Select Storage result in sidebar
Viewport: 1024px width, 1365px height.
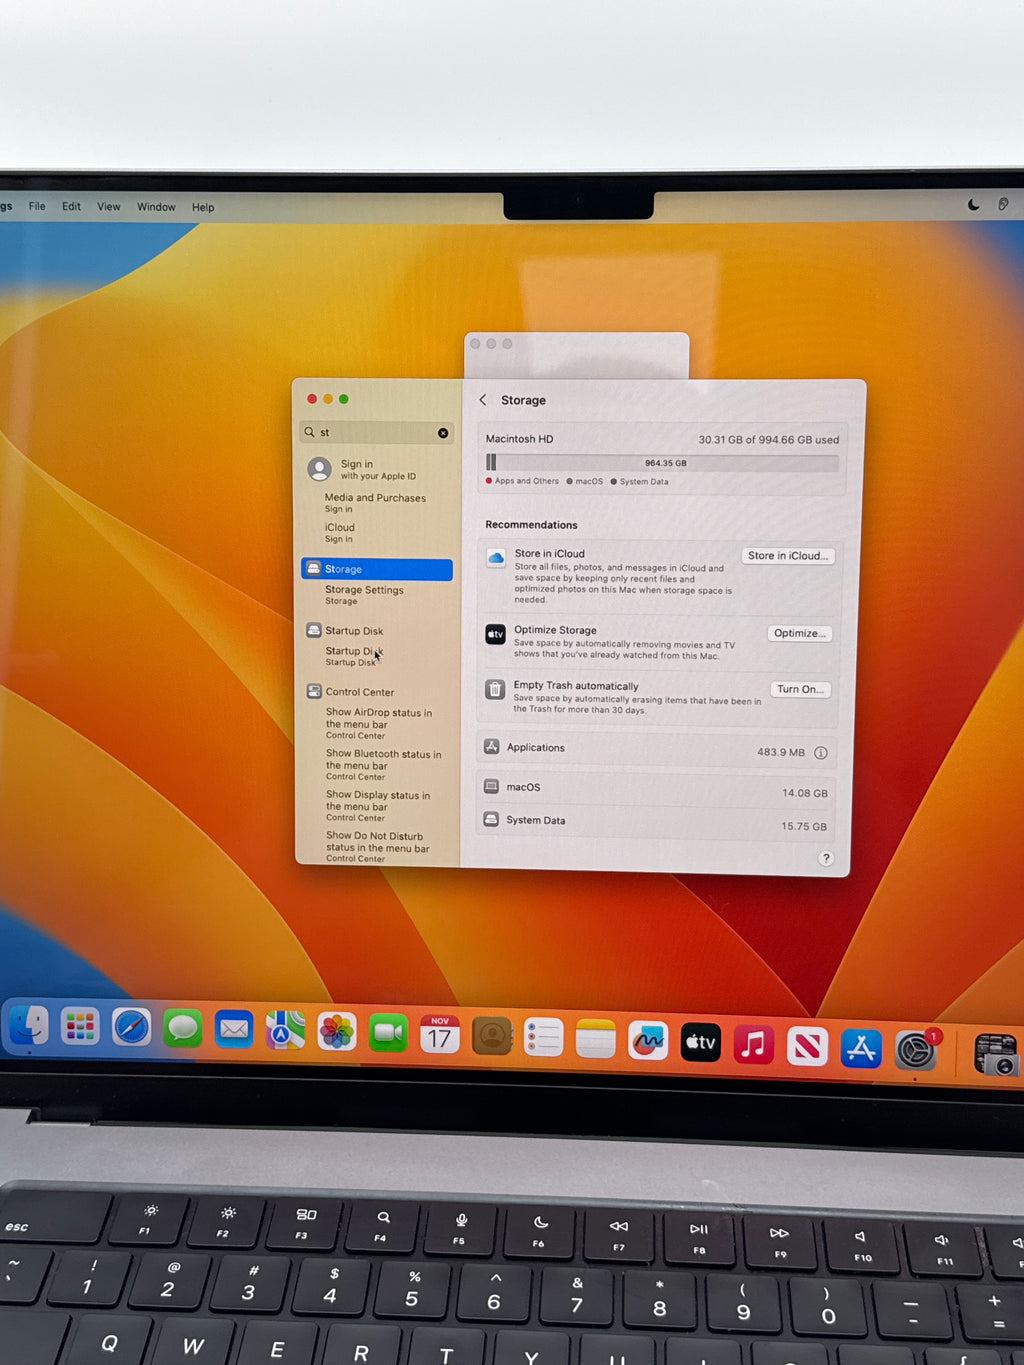pos(377,569)
